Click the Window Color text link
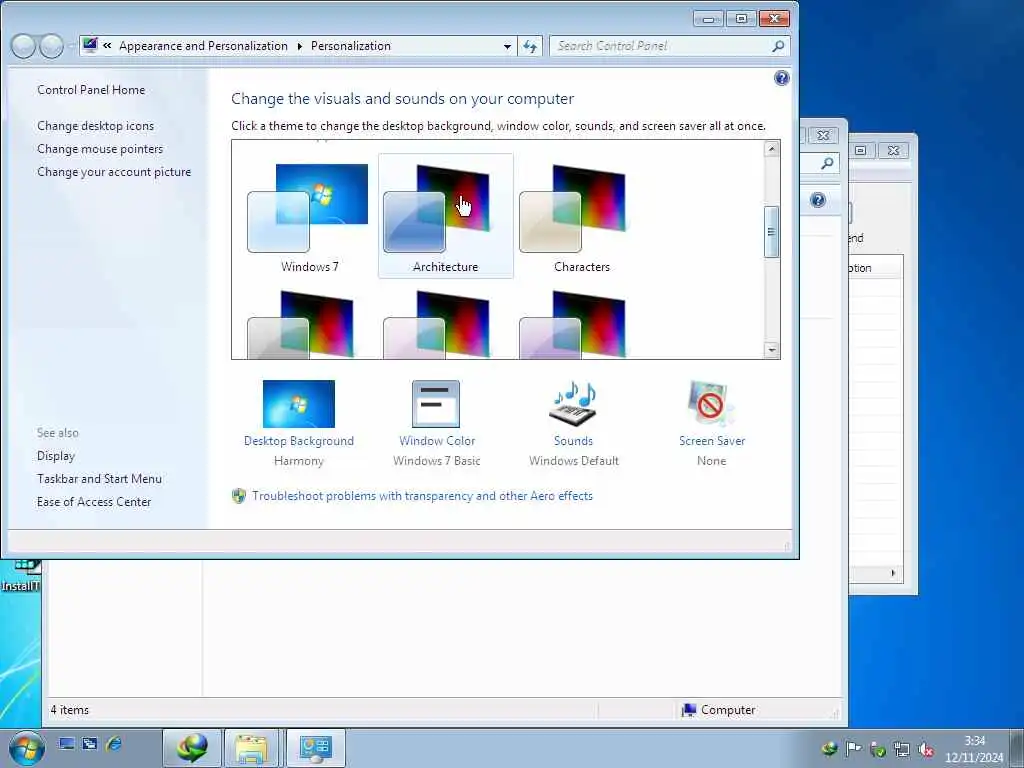 click(437, 441)
